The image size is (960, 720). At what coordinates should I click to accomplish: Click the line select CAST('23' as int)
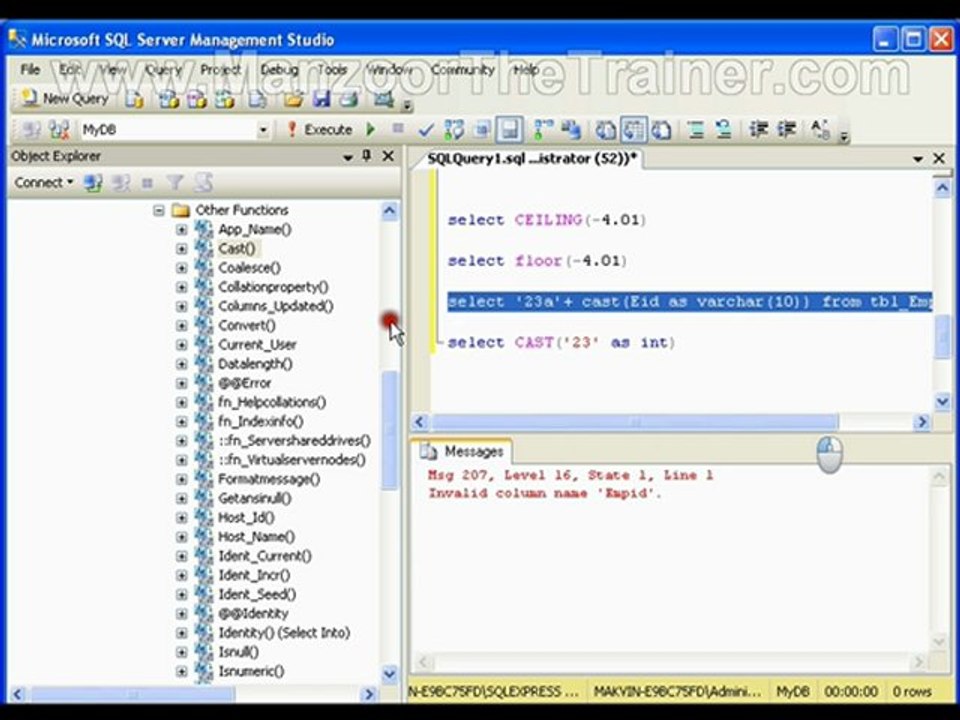[x=561, y=343]
